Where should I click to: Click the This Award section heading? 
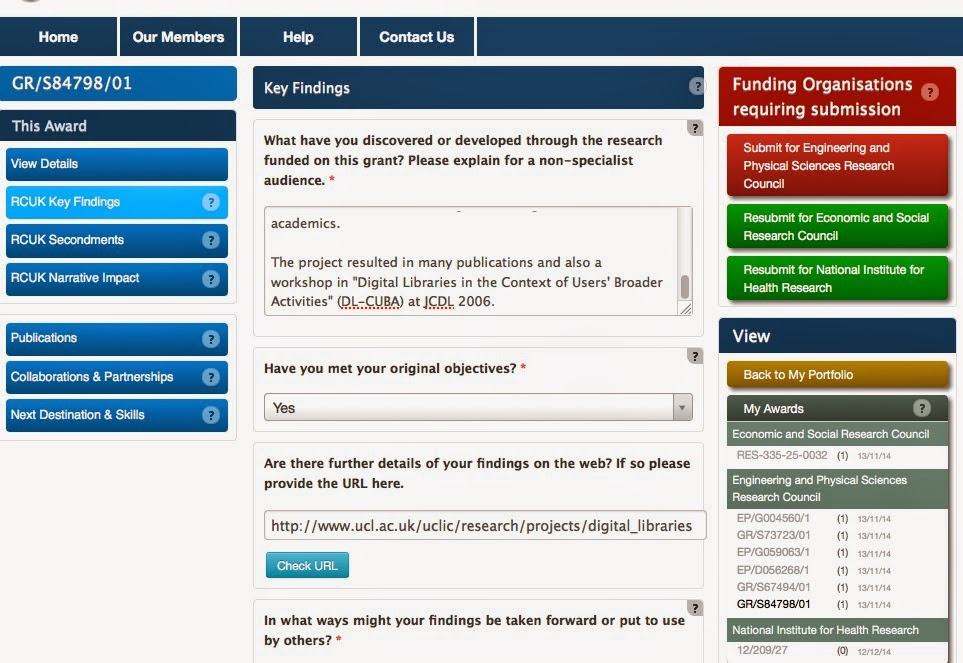click(118, 126)
